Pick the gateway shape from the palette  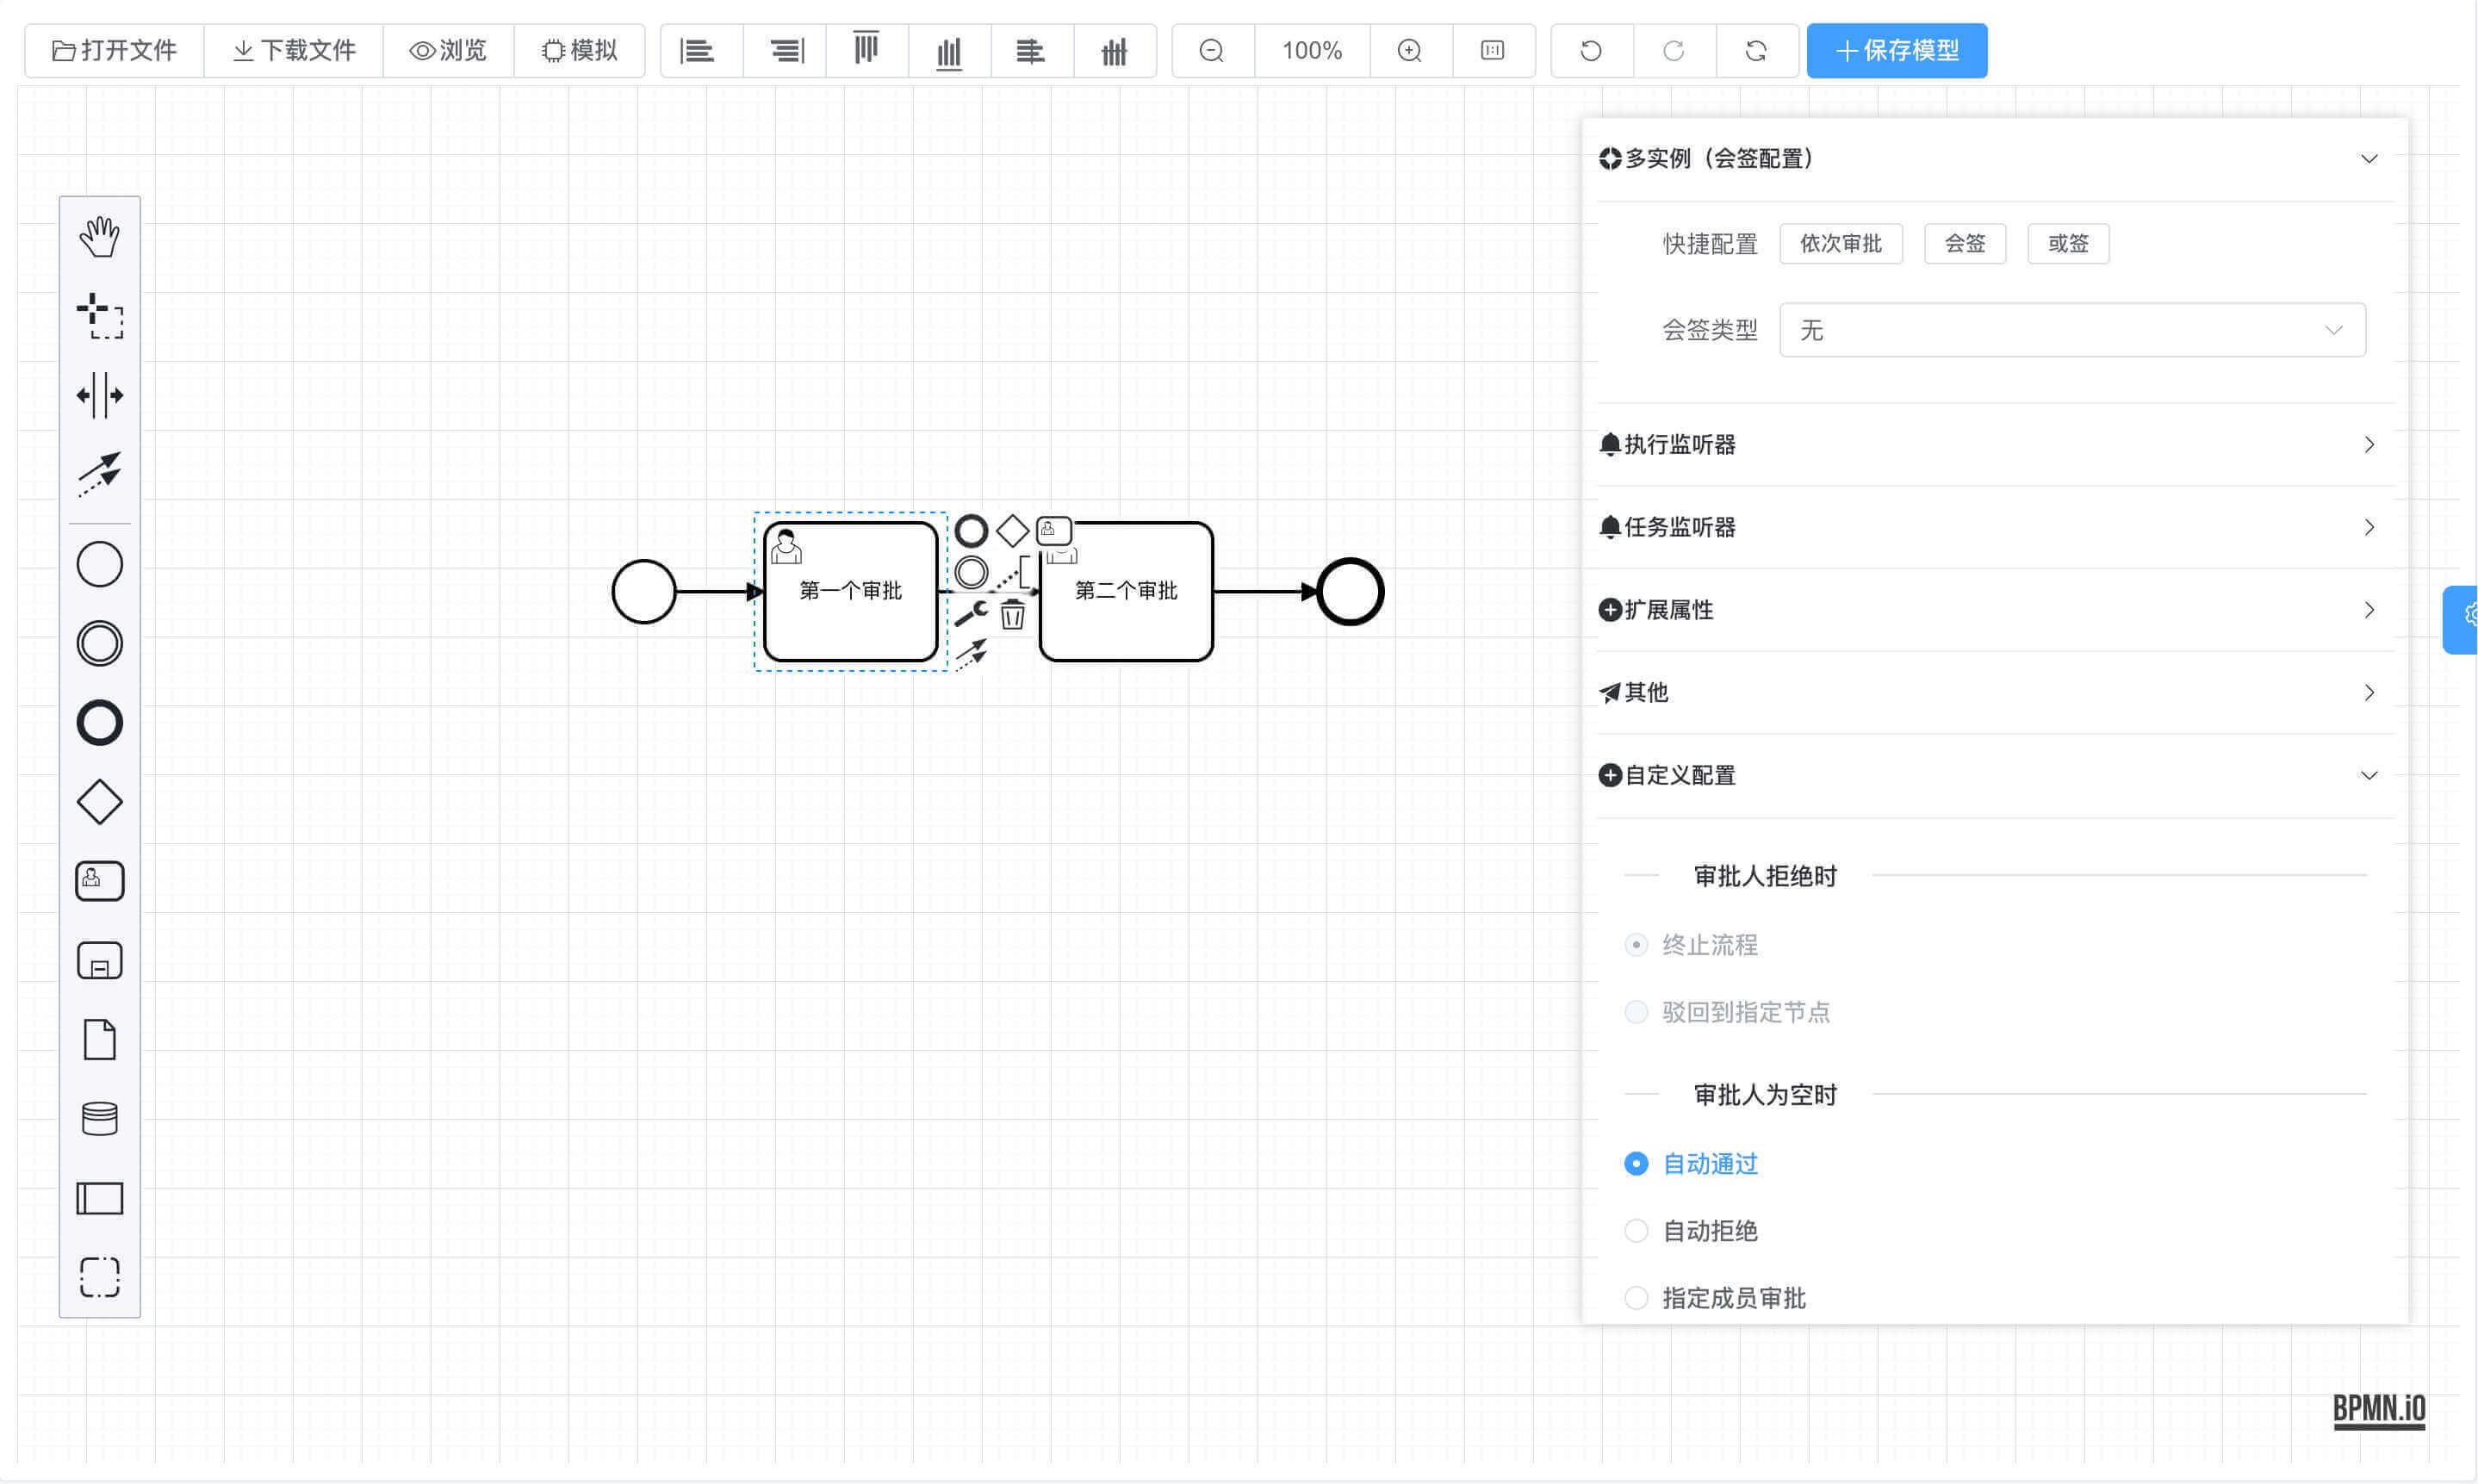(x=99, y=800)
